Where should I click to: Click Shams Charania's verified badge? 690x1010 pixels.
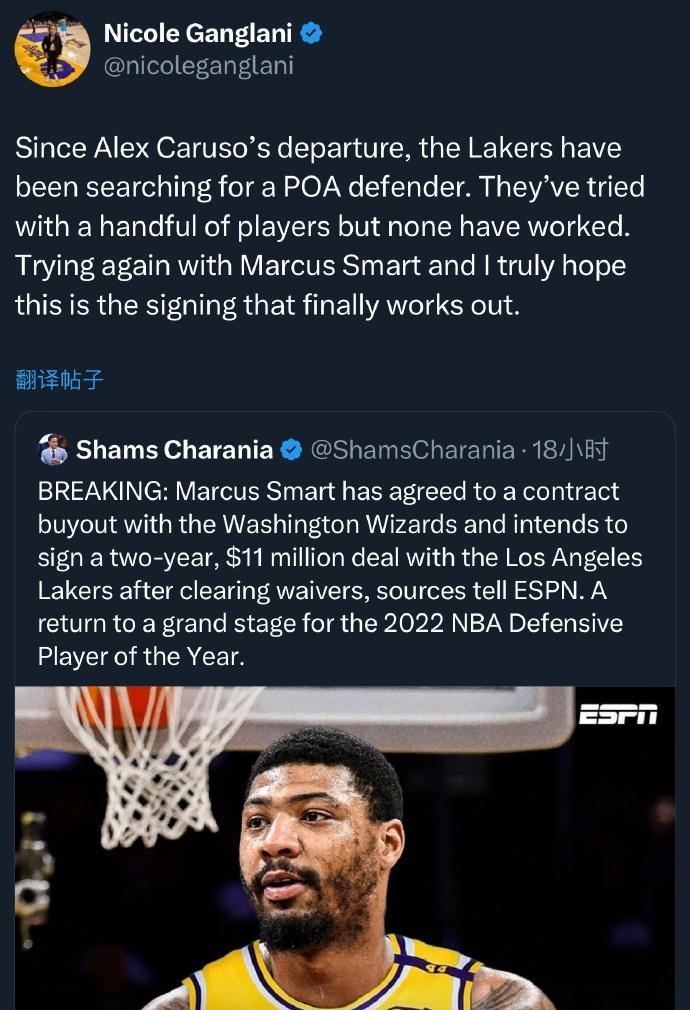[x=291, y=450]
